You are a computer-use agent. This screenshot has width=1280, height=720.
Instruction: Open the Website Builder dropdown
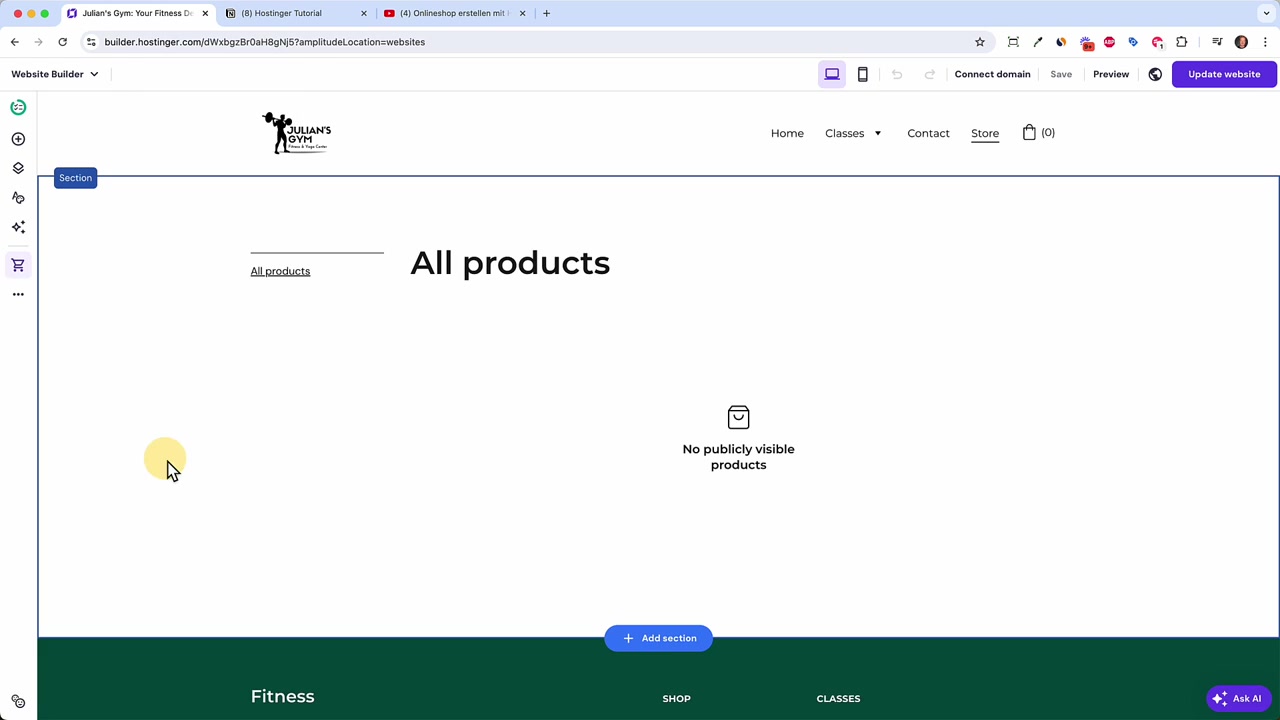pos(55,74)
